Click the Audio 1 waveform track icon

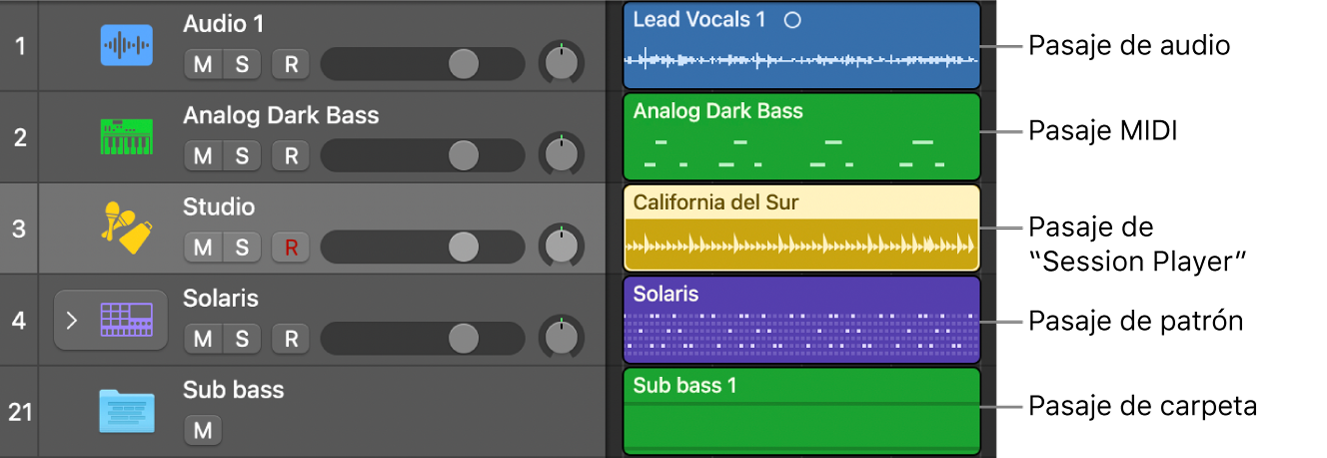(x=126, y=46)
